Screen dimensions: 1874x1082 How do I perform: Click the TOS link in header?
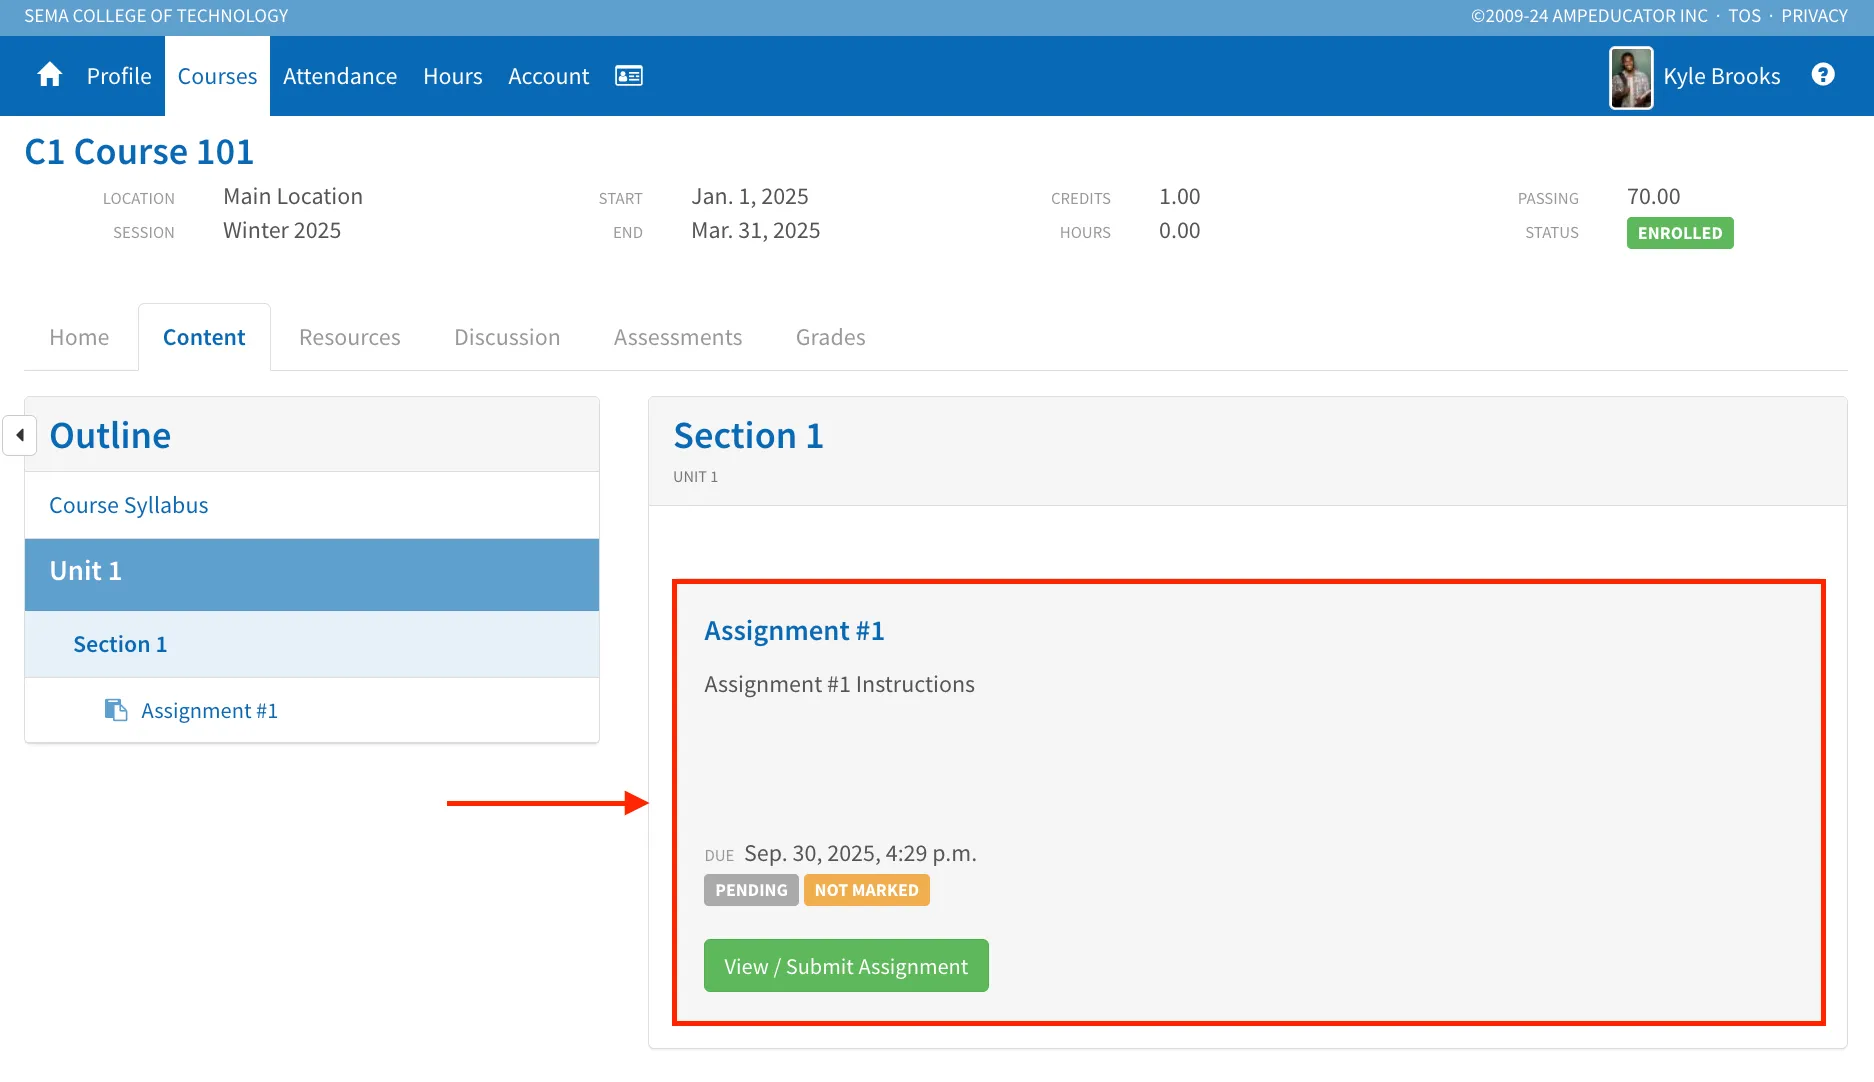[x=1744, y=16]
